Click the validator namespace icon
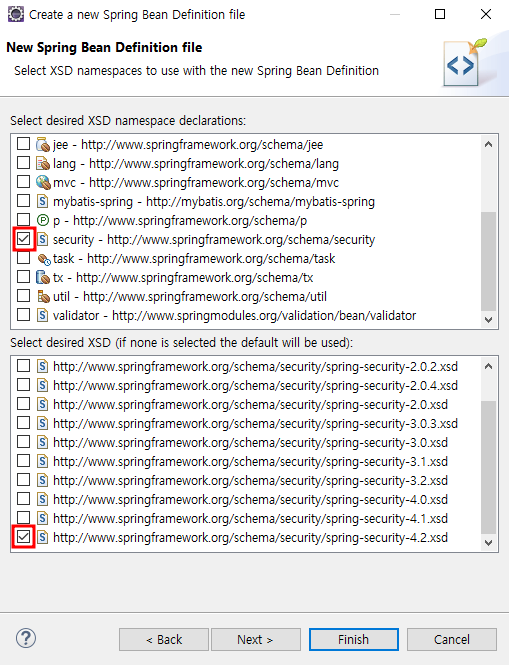 pos(42,316)
